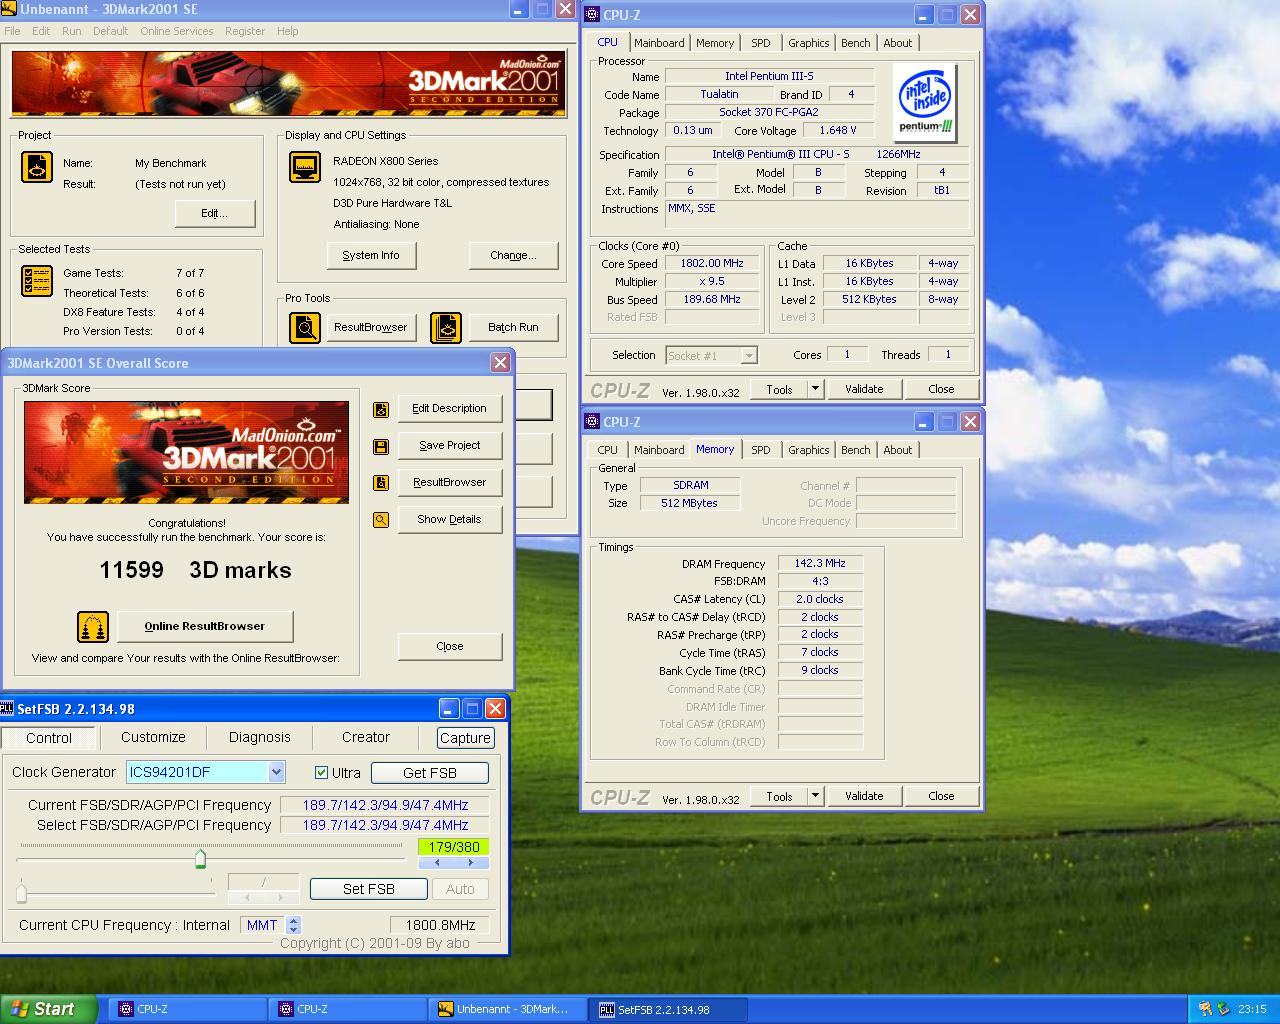This screenshot has height=1024, width=1280.
Task: Click the Online ResultBrowser people icon
Action: click(93, 627)
